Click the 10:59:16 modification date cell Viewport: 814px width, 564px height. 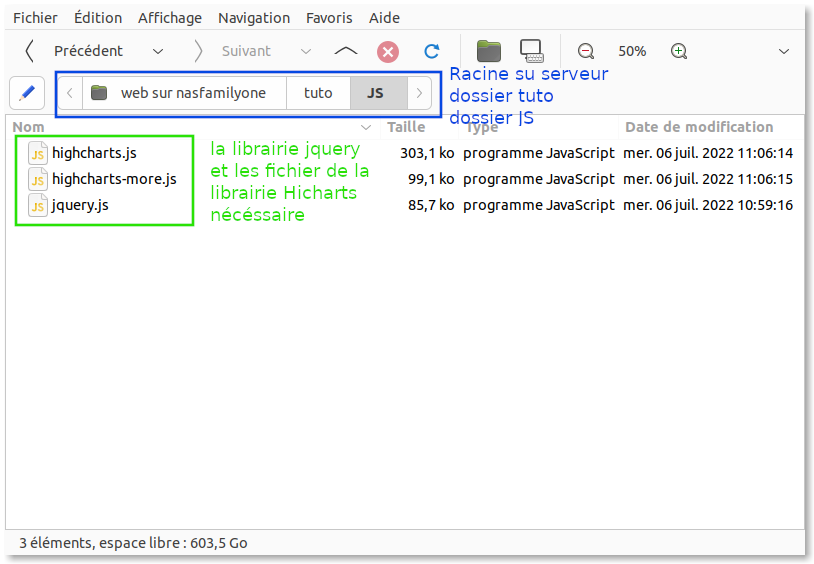(x=708, y=205)
